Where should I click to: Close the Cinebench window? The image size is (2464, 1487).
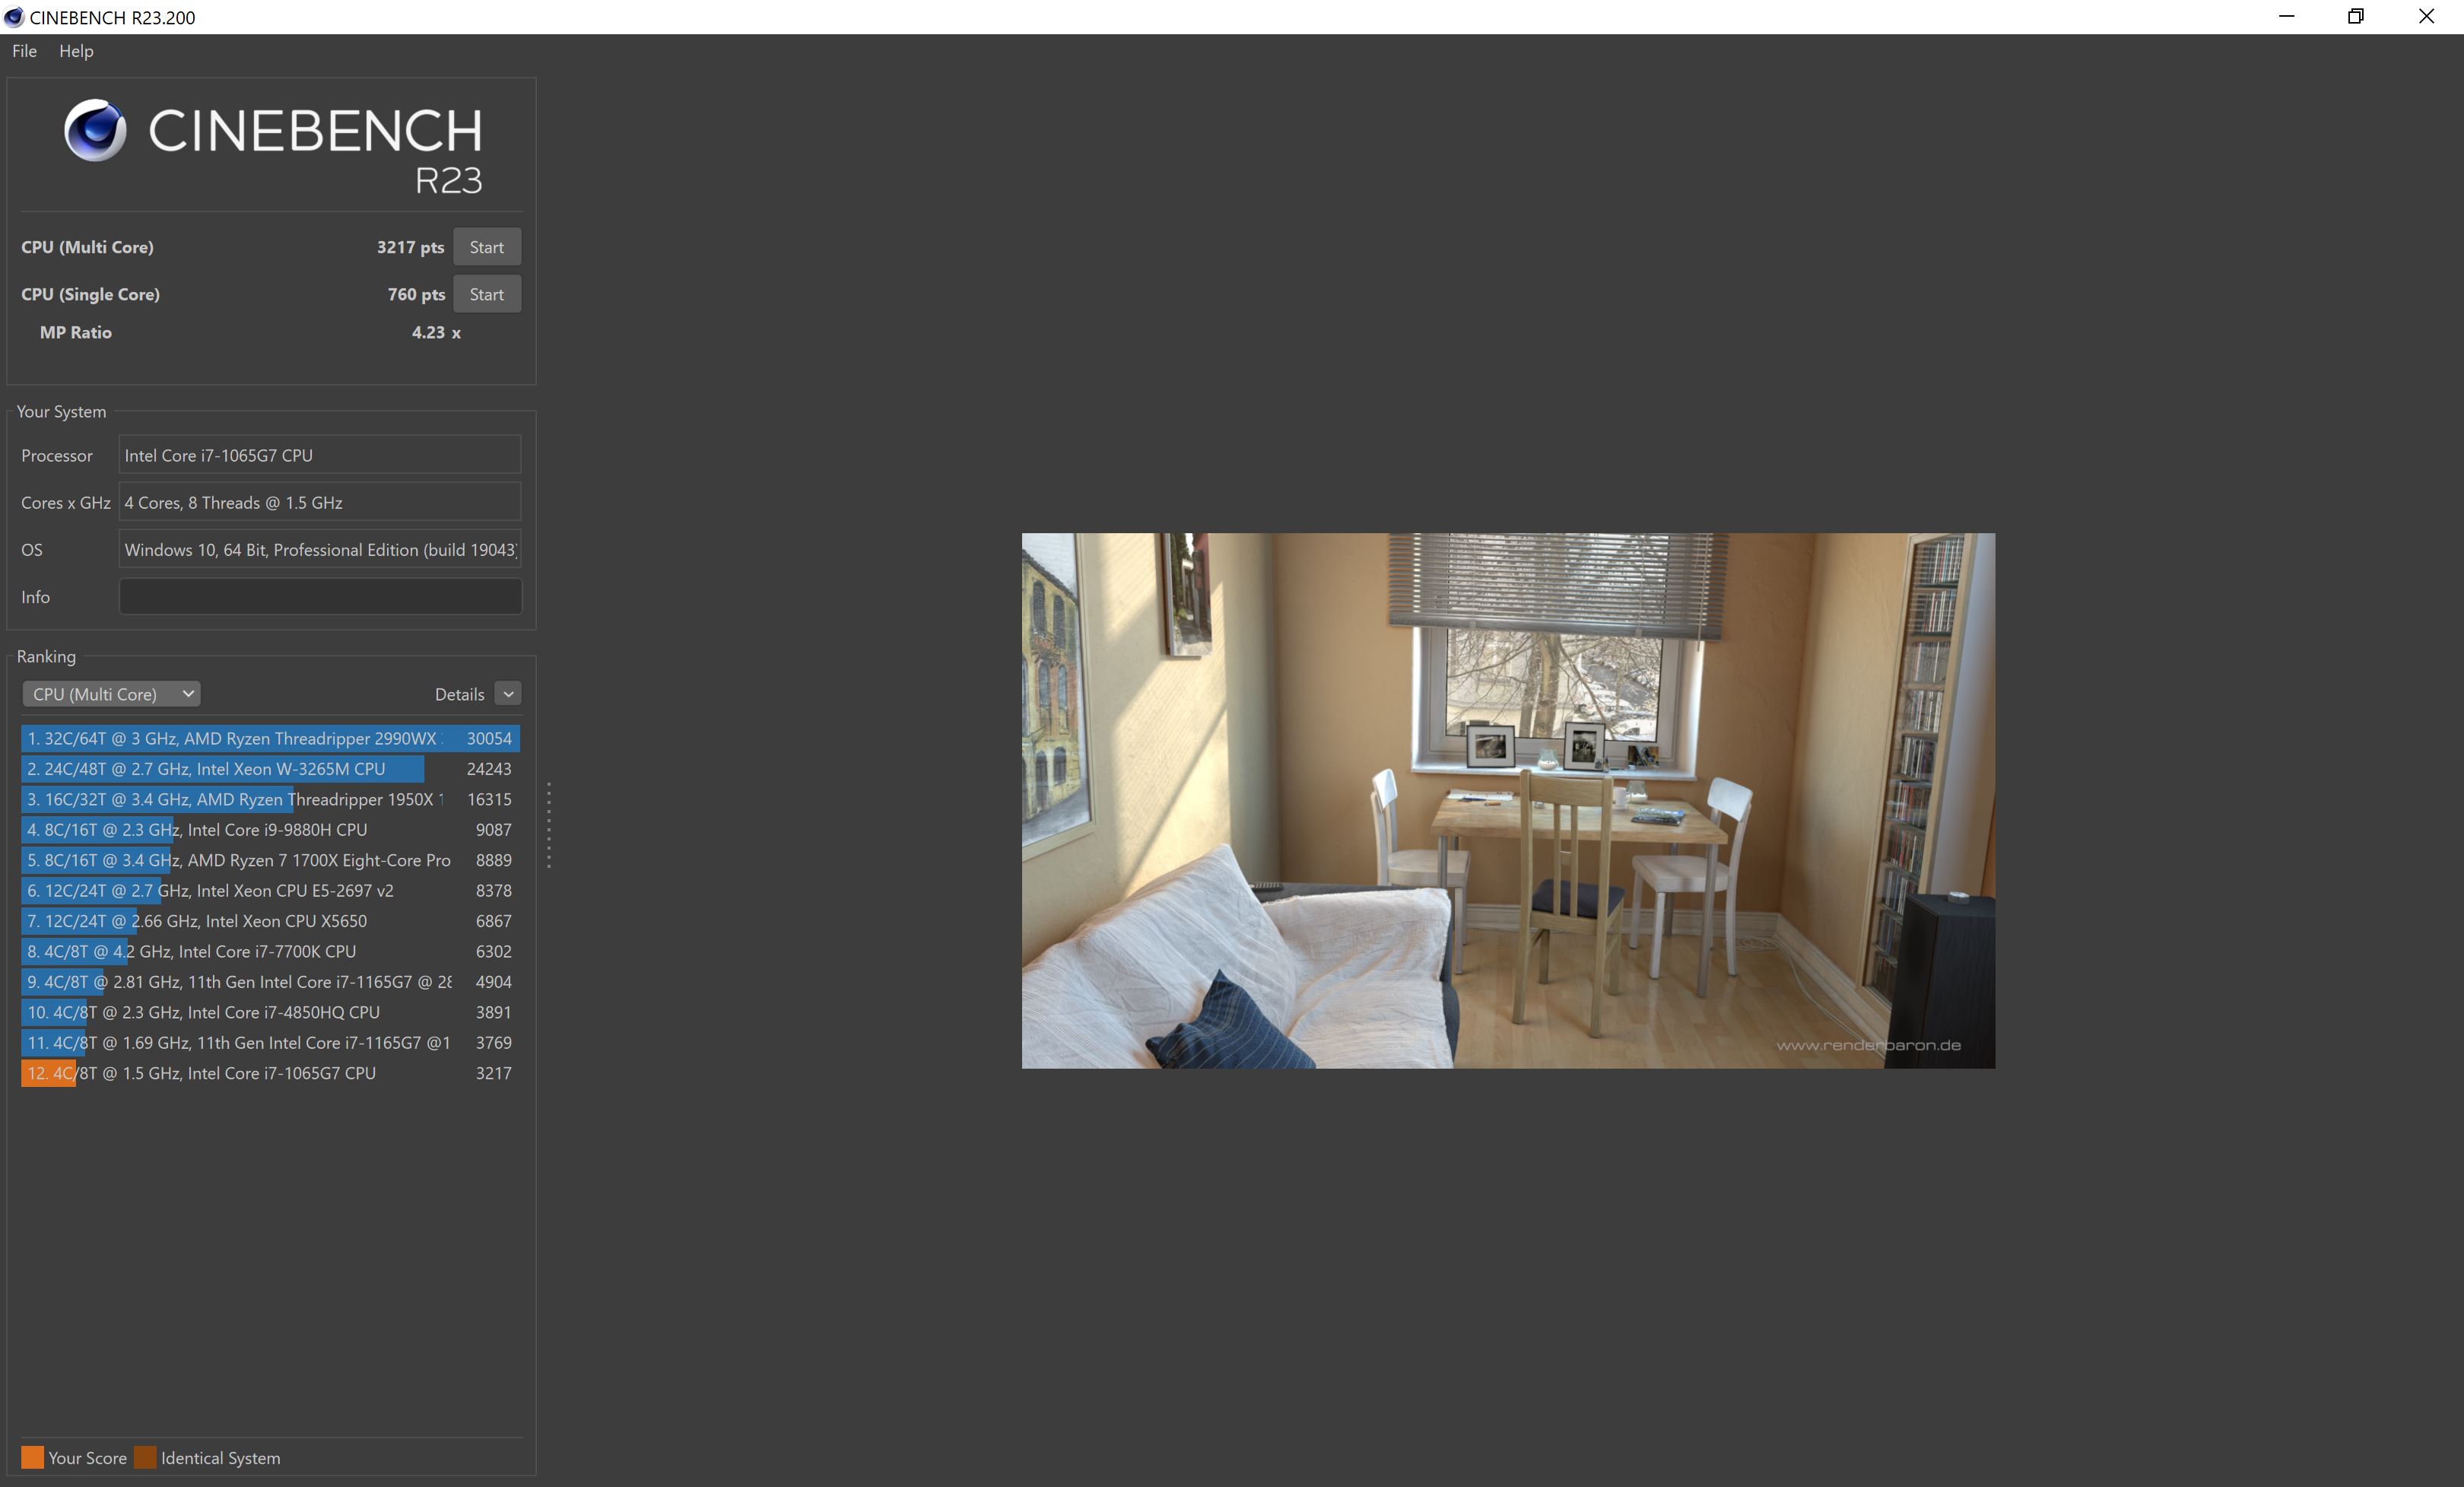tap(2427, 17)
